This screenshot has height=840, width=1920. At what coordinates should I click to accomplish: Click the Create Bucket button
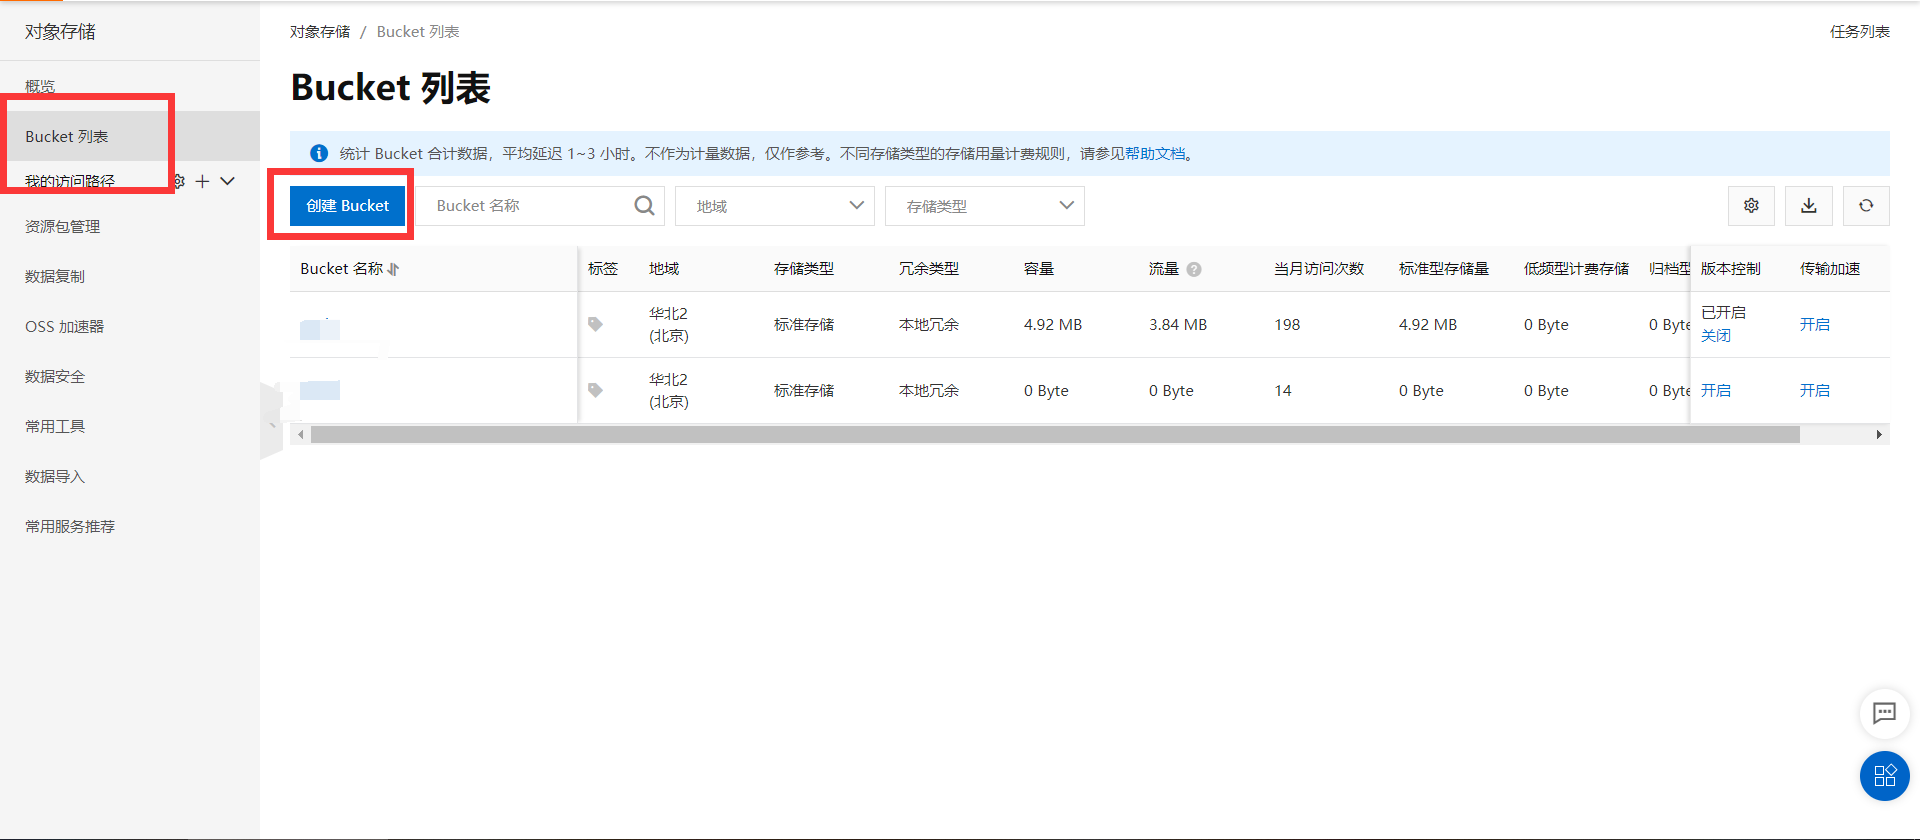click(347, 206)
